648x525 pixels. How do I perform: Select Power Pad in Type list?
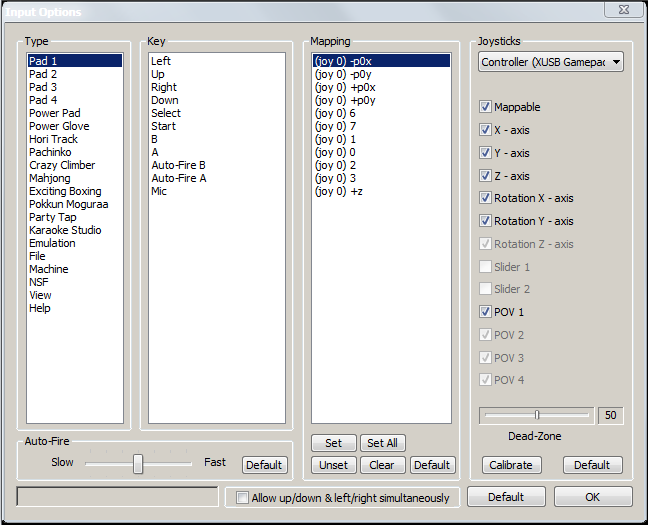click(75, 113)
